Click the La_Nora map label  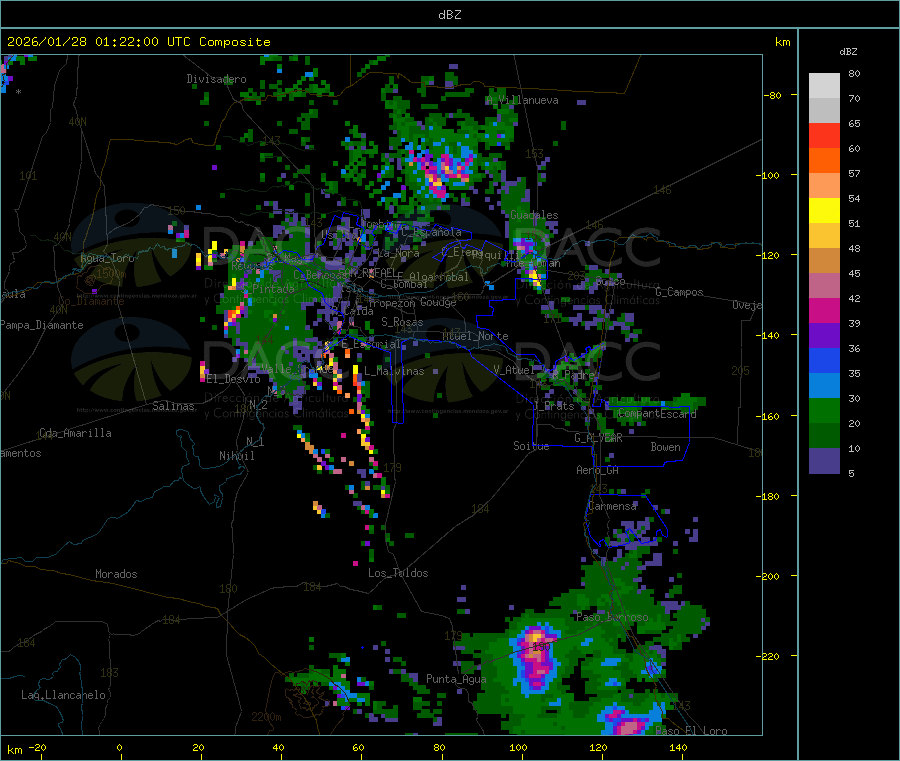(x=398, y=253)
